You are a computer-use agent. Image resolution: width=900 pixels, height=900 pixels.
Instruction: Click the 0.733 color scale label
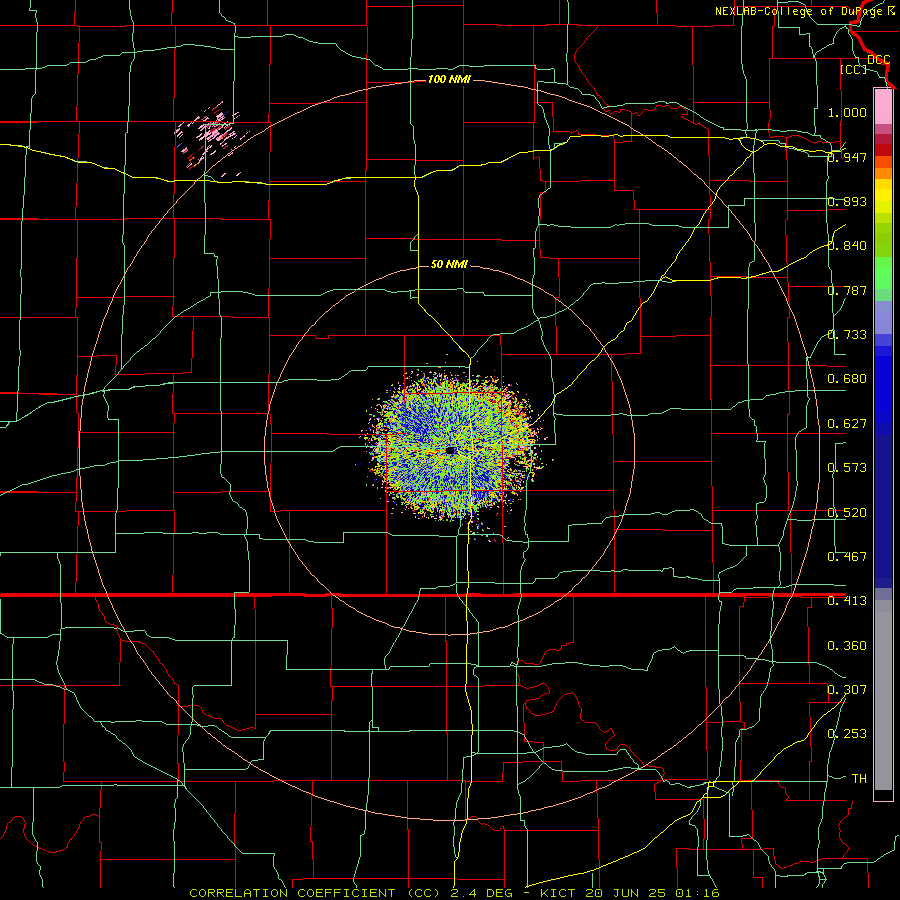pyautogui.click(x=847, y=335)
